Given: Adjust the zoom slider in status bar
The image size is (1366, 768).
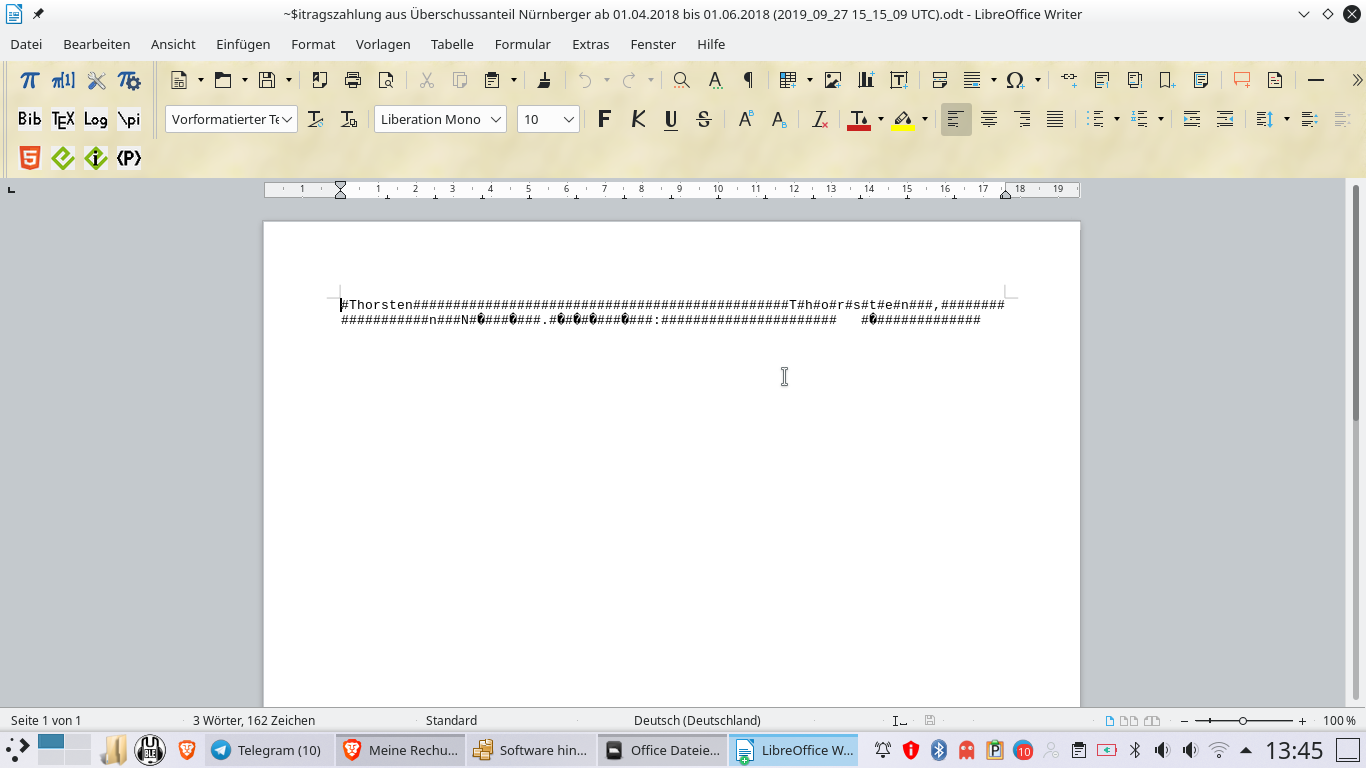Looking at the screenshot, I should pos(1243,721).
